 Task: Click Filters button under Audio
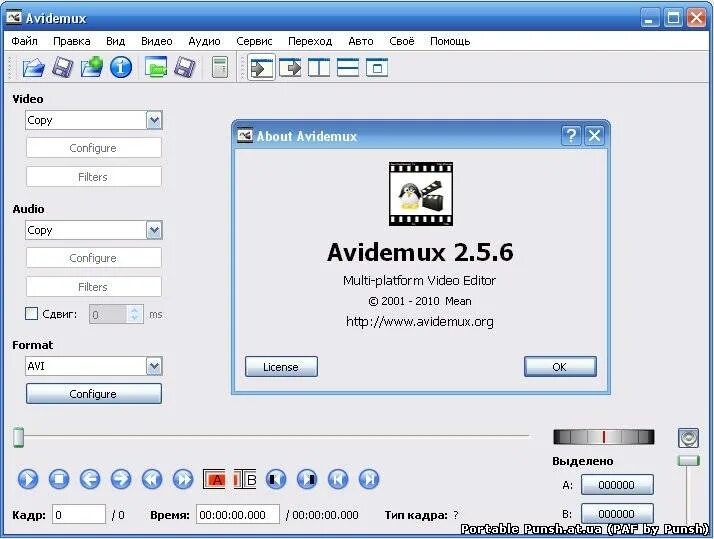pyautogui.click(x=93, y=287)
